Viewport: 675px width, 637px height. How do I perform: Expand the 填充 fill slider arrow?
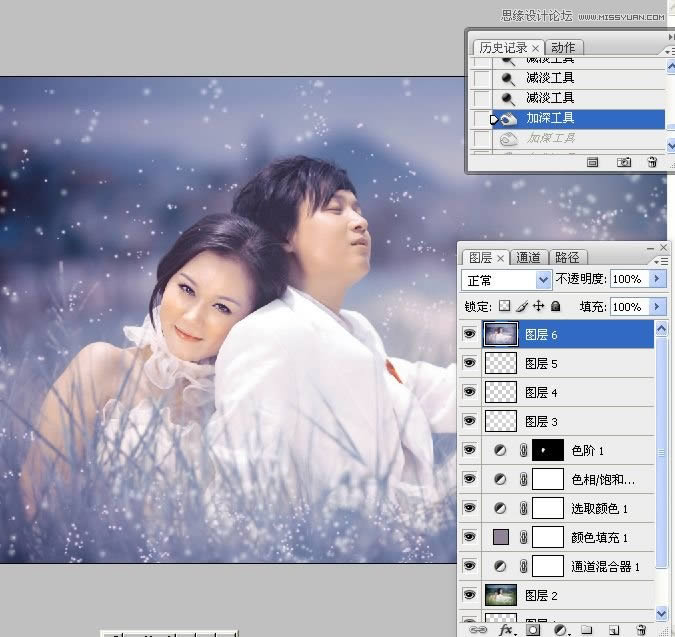point(657,306)
